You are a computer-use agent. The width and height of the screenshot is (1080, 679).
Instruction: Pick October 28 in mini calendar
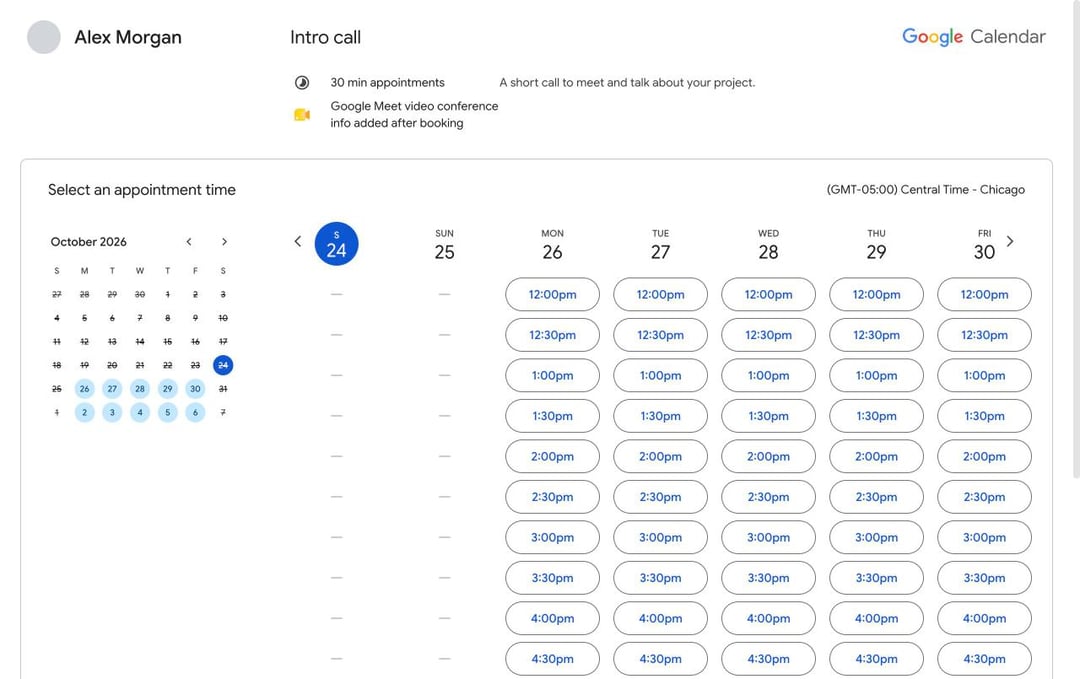point(140,389)
